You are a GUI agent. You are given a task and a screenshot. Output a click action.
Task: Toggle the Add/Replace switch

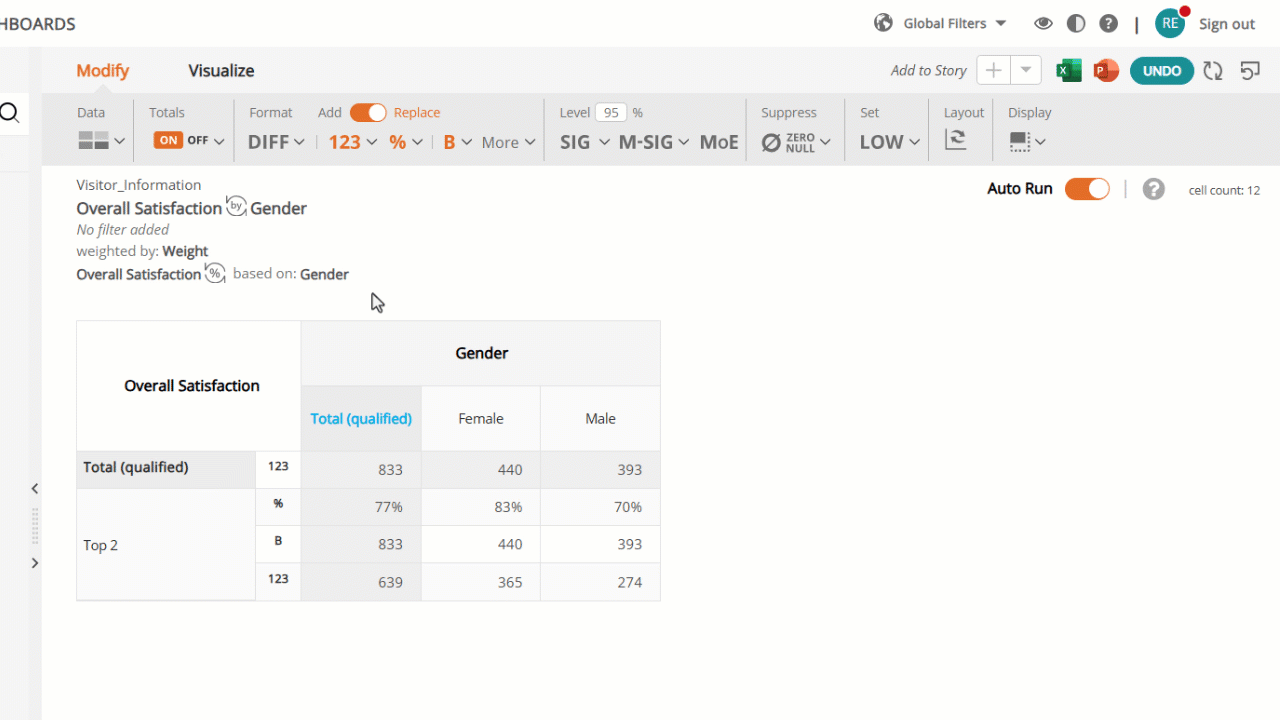pyautogui.click(x=368, y=113)
